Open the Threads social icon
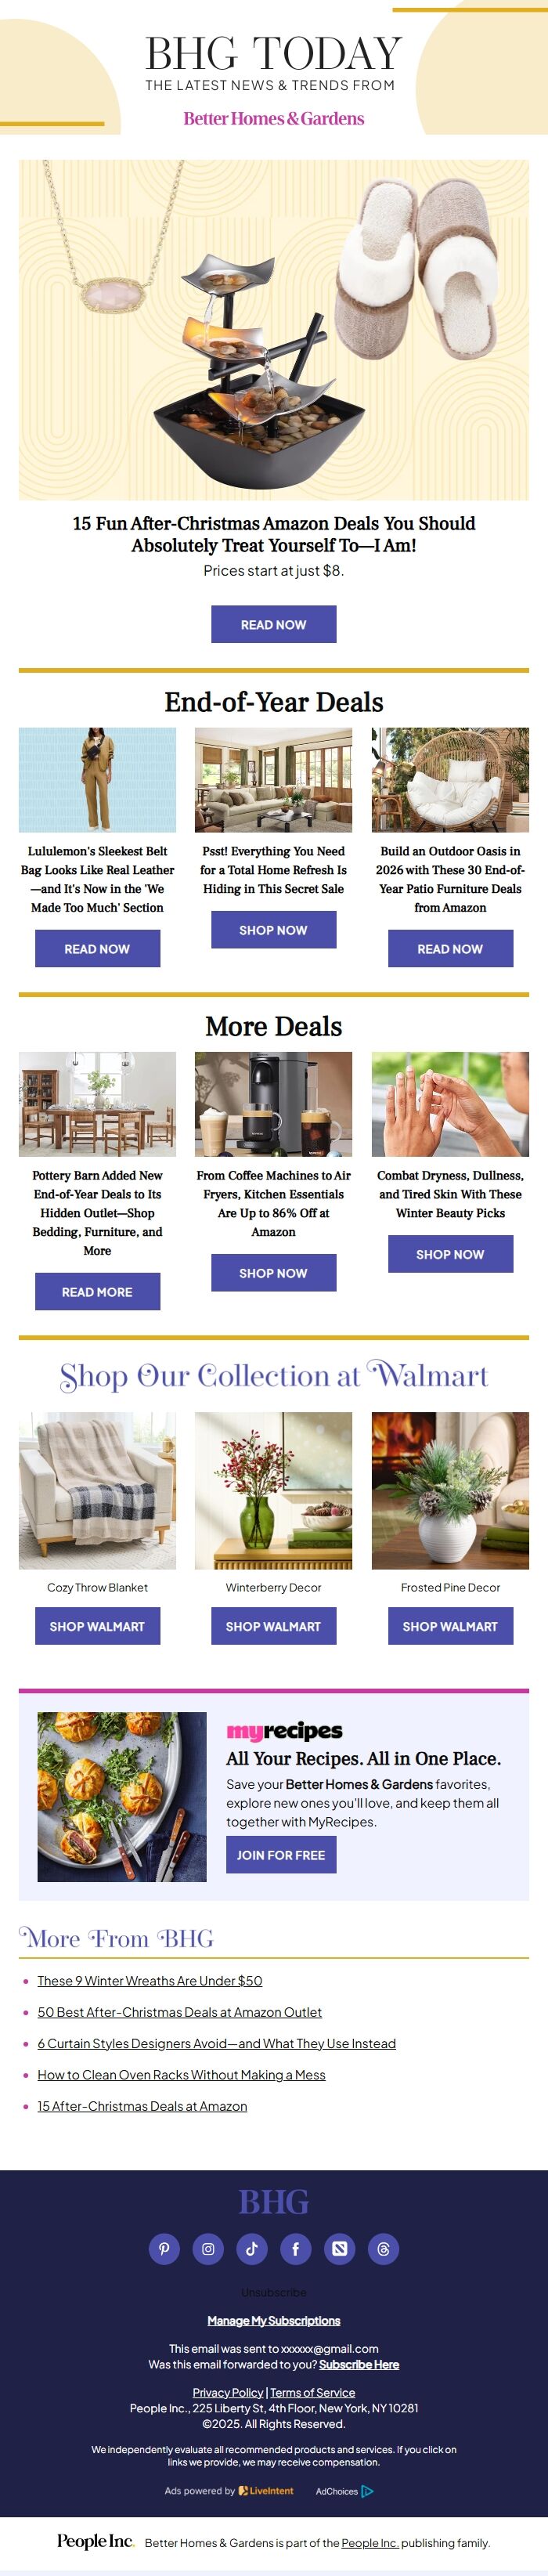The image size is (548, 2576). (x=384, y=2248)
